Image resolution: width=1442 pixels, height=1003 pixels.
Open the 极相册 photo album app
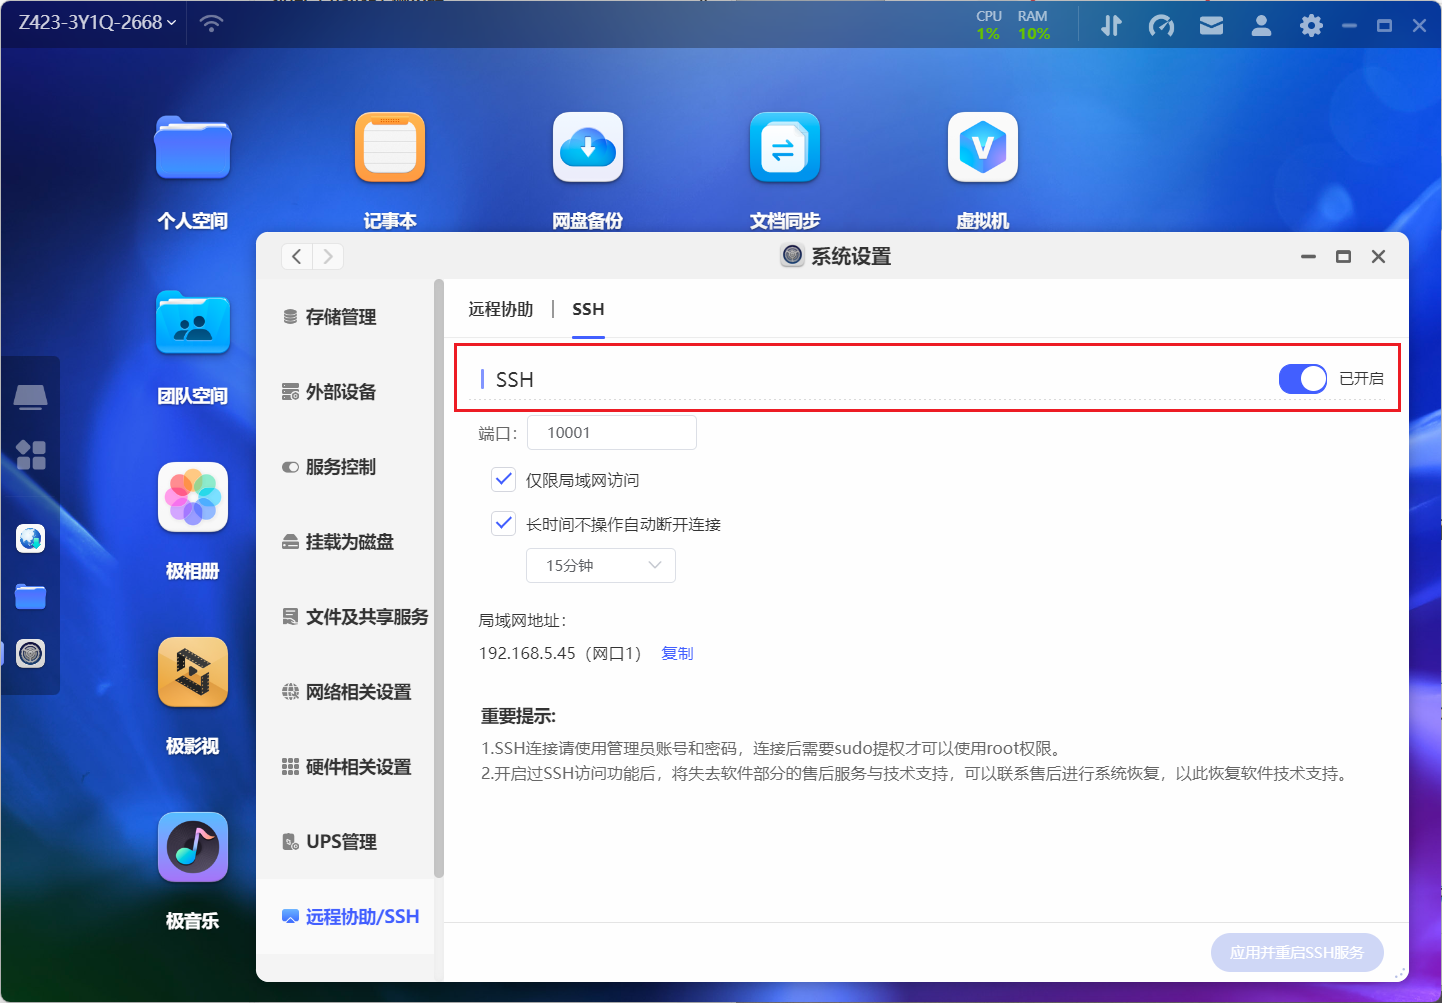tap(192, 497)
